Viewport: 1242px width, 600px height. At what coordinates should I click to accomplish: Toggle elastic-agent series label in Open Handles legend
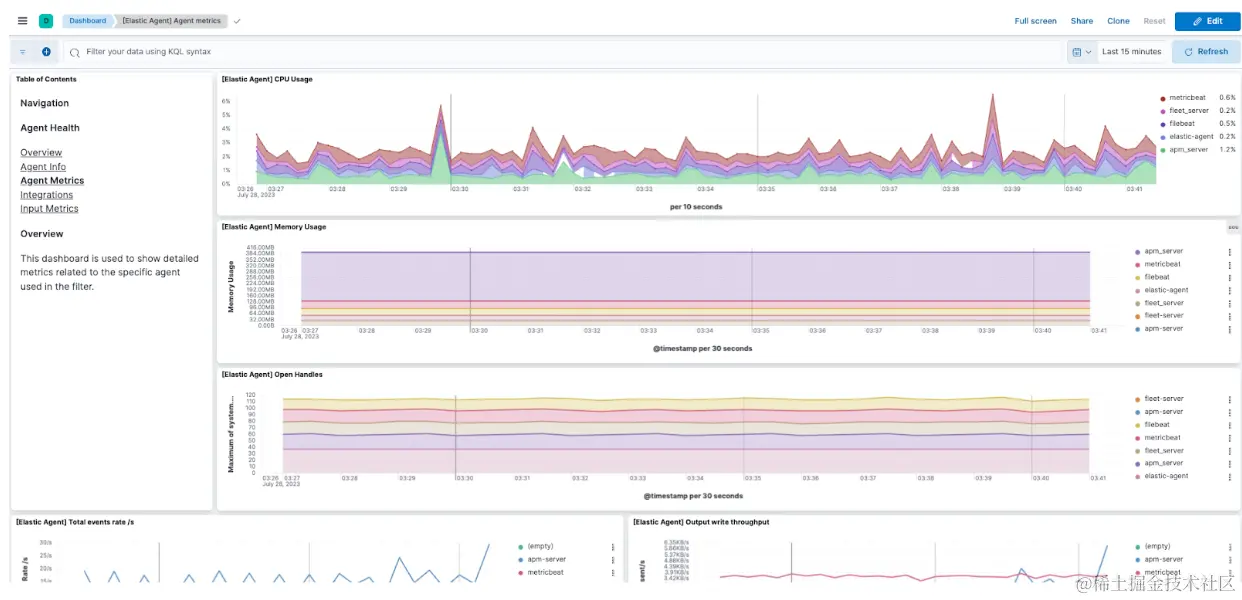pyautogui.click(x=1166, y=476)
